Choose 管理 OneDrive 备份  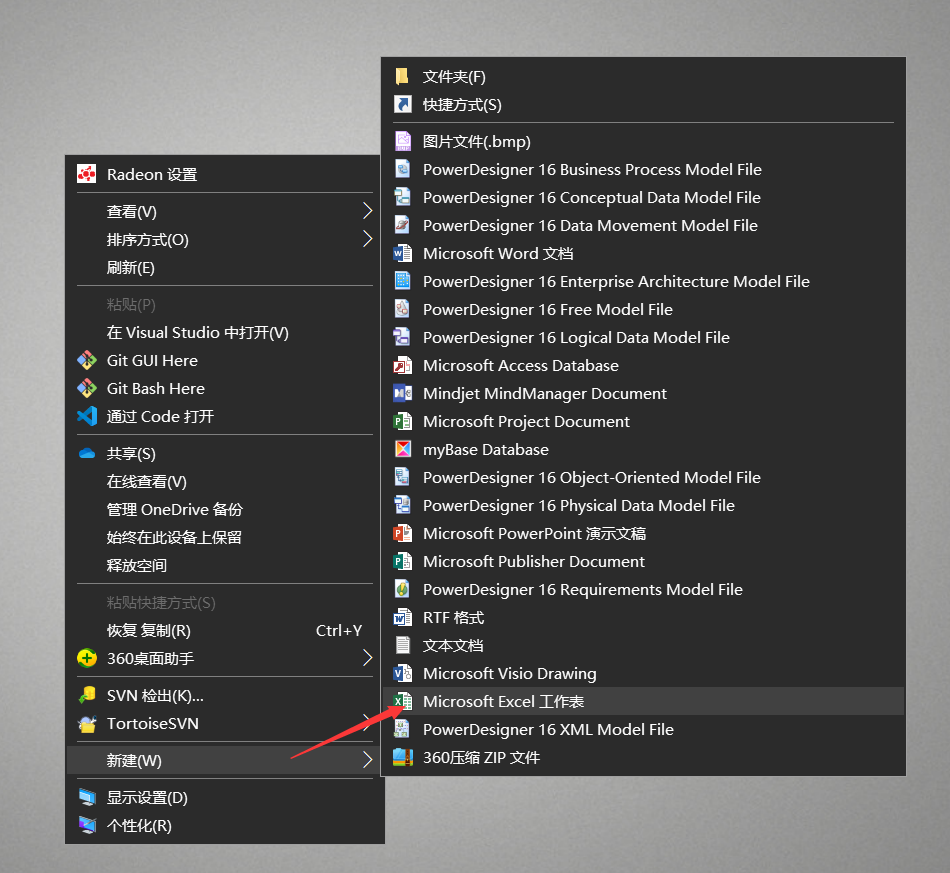(x=225, y=510)
